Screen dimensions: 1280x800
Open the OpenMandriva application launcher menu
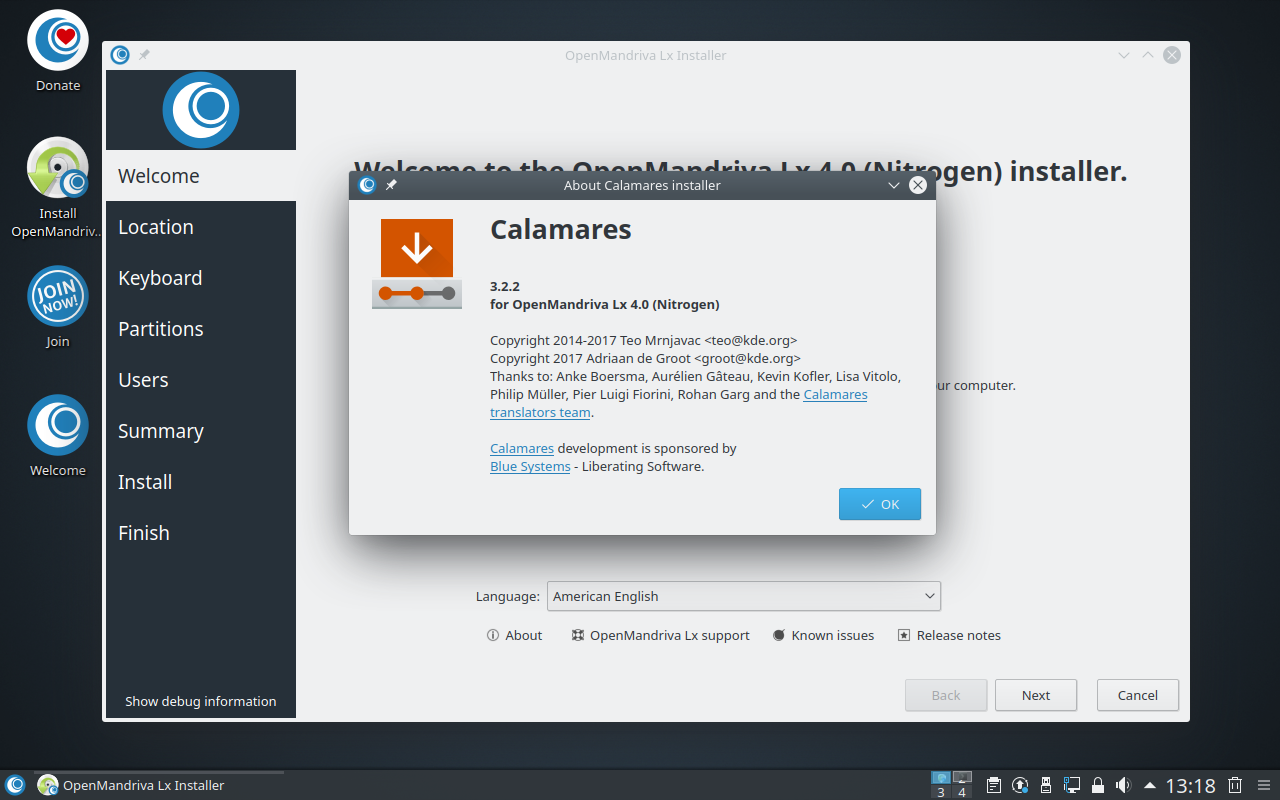[x=15, y=785]
